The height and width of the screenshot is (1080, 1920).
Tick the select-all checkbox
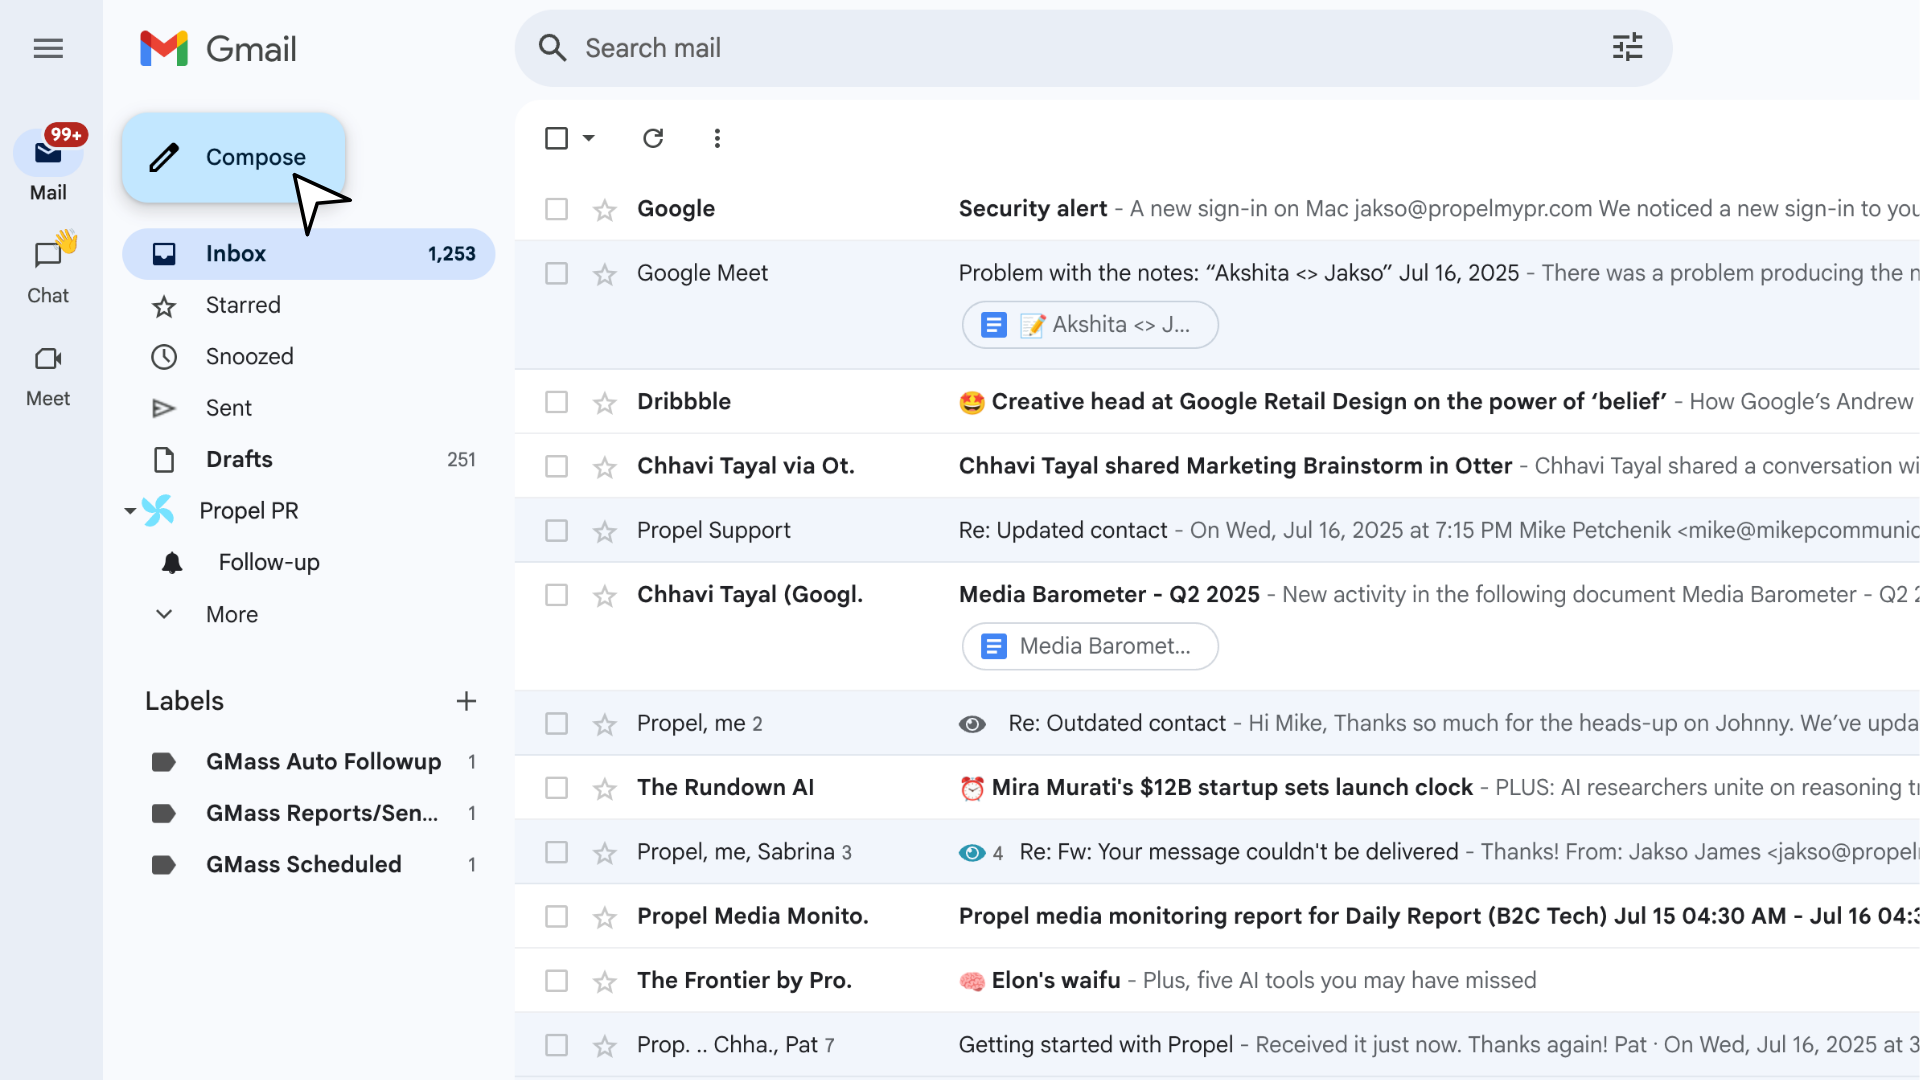556,138
